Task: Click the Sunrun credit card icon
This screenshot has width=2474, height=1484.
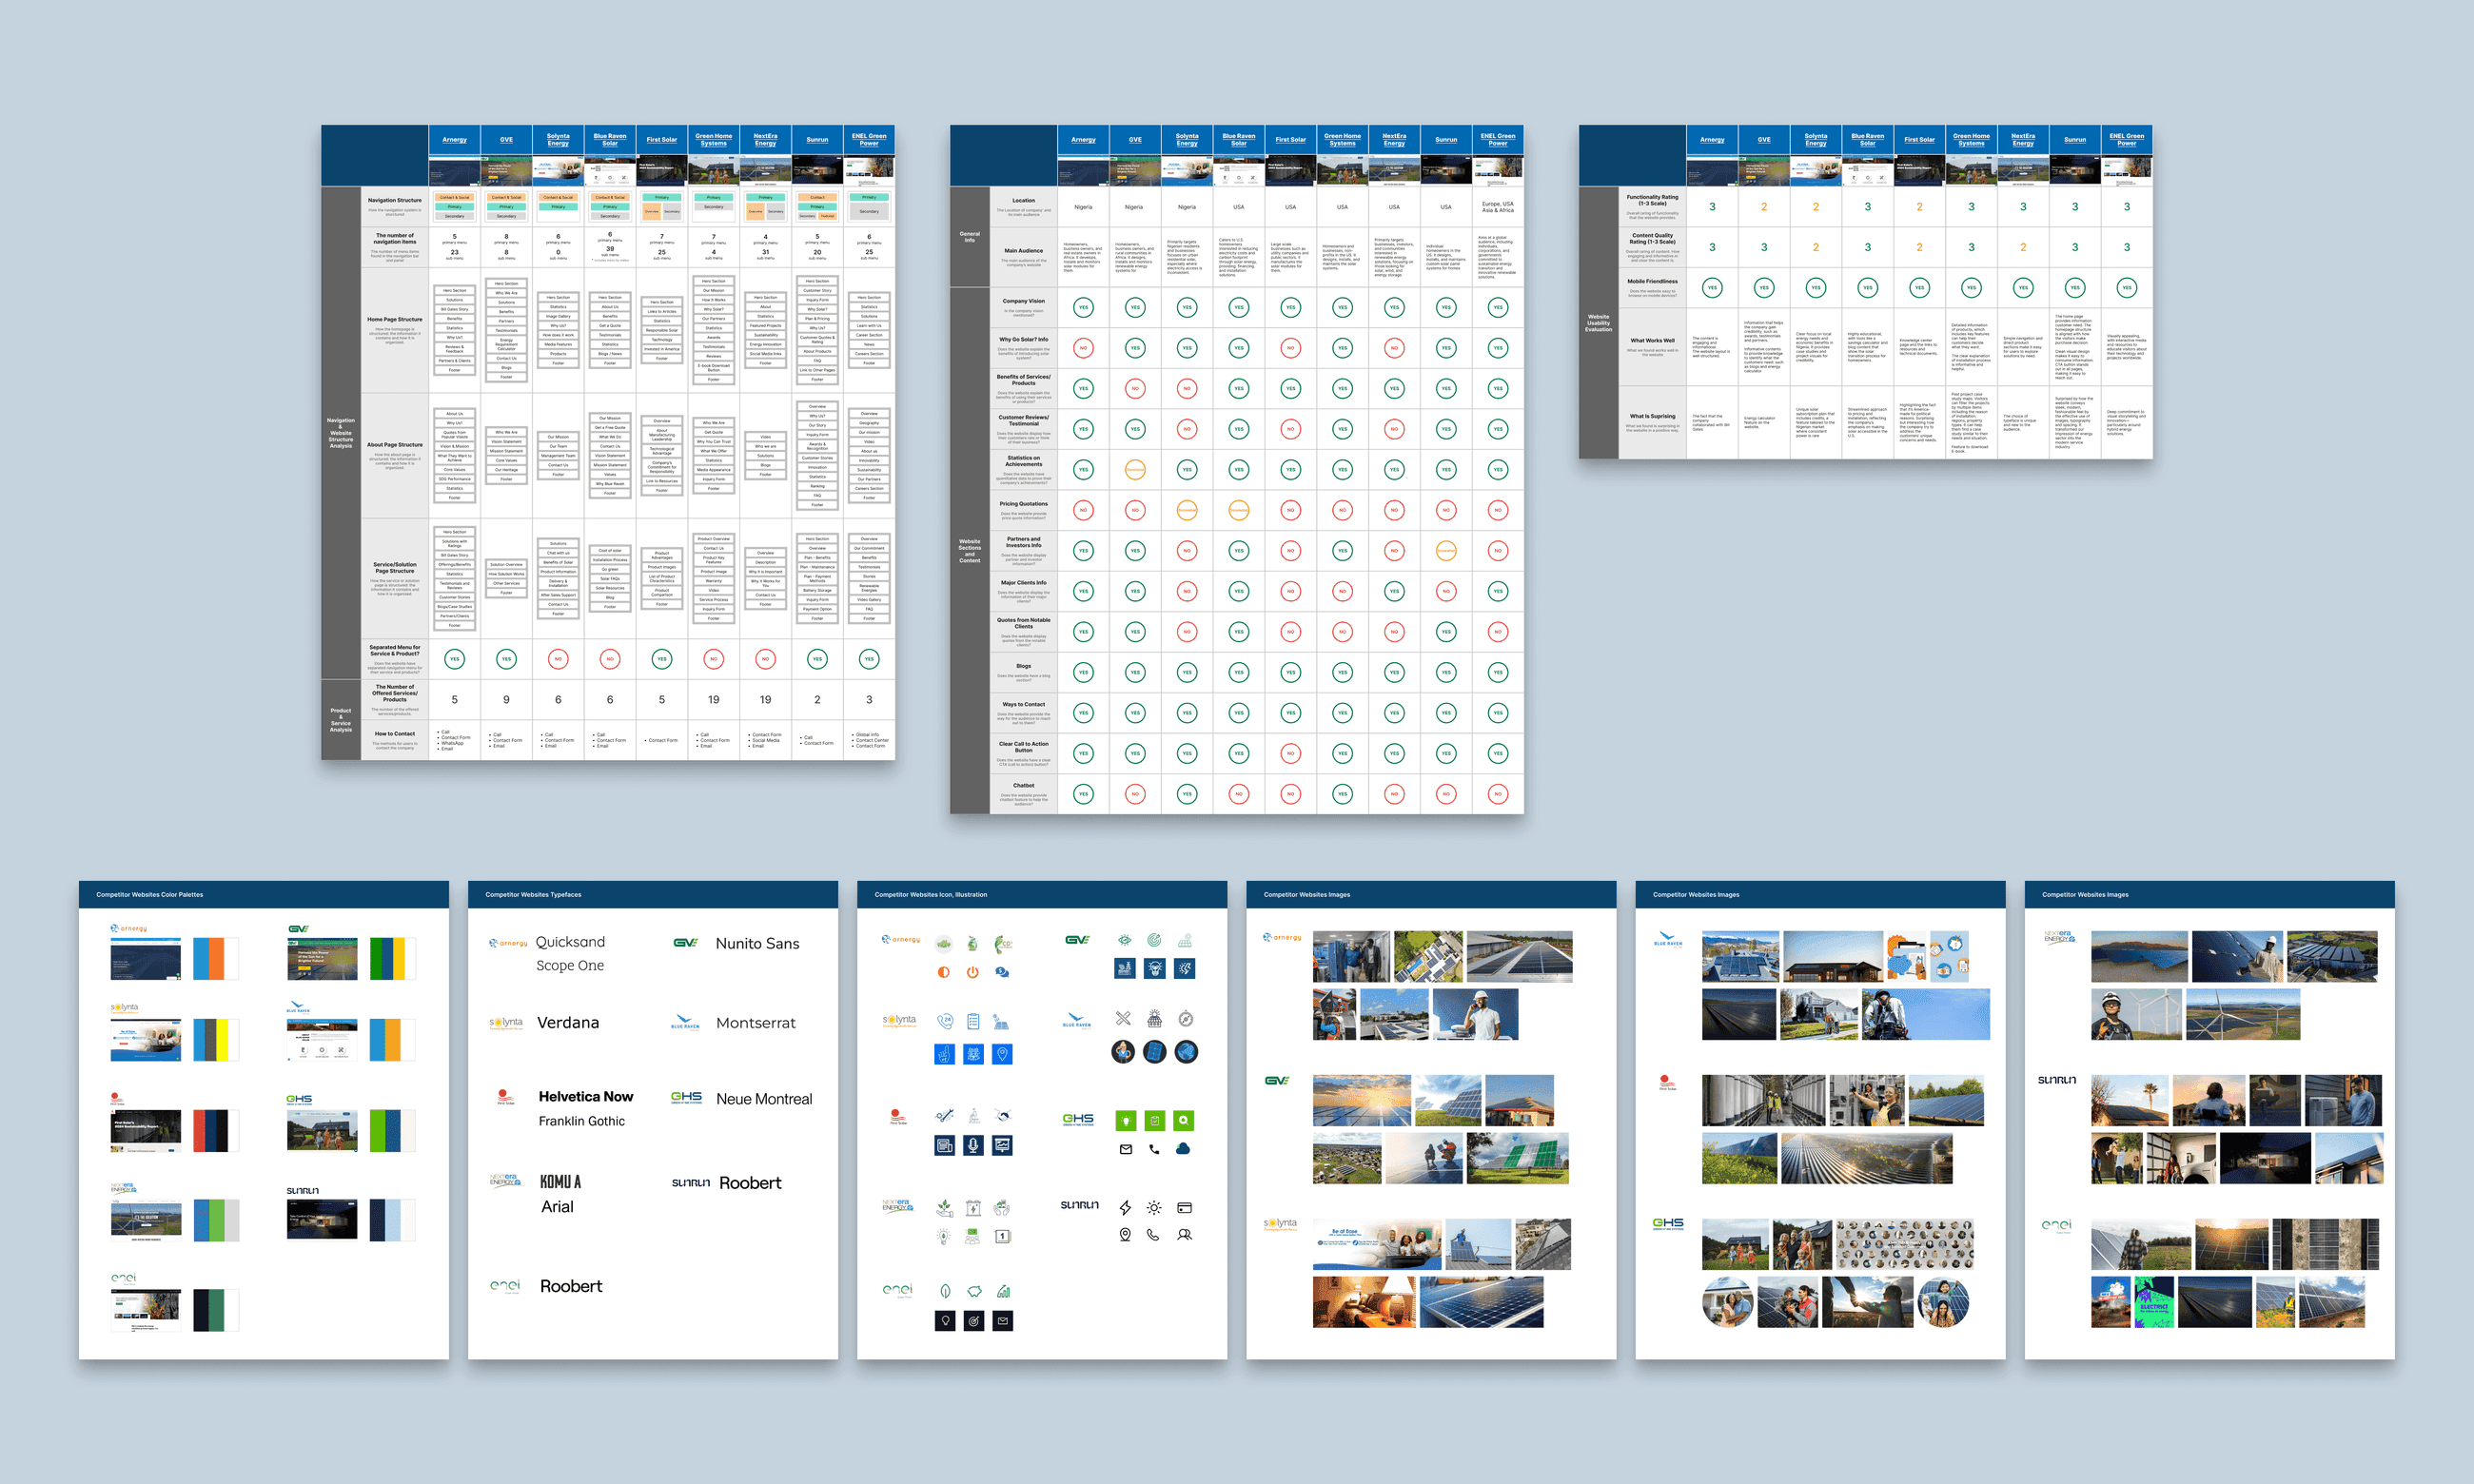Action: pyautogui.click(x=1185, y=1207)
